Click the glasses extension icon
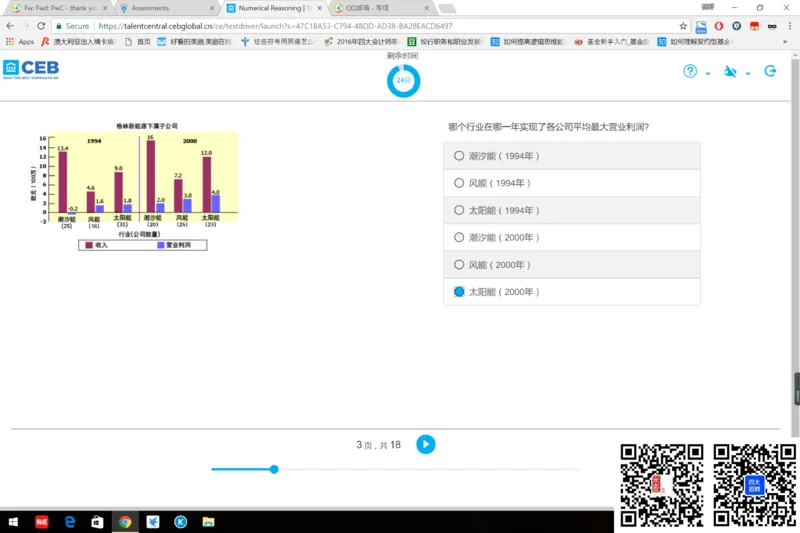Viewport: 800px width, 533px height. (x=772, y=26)
